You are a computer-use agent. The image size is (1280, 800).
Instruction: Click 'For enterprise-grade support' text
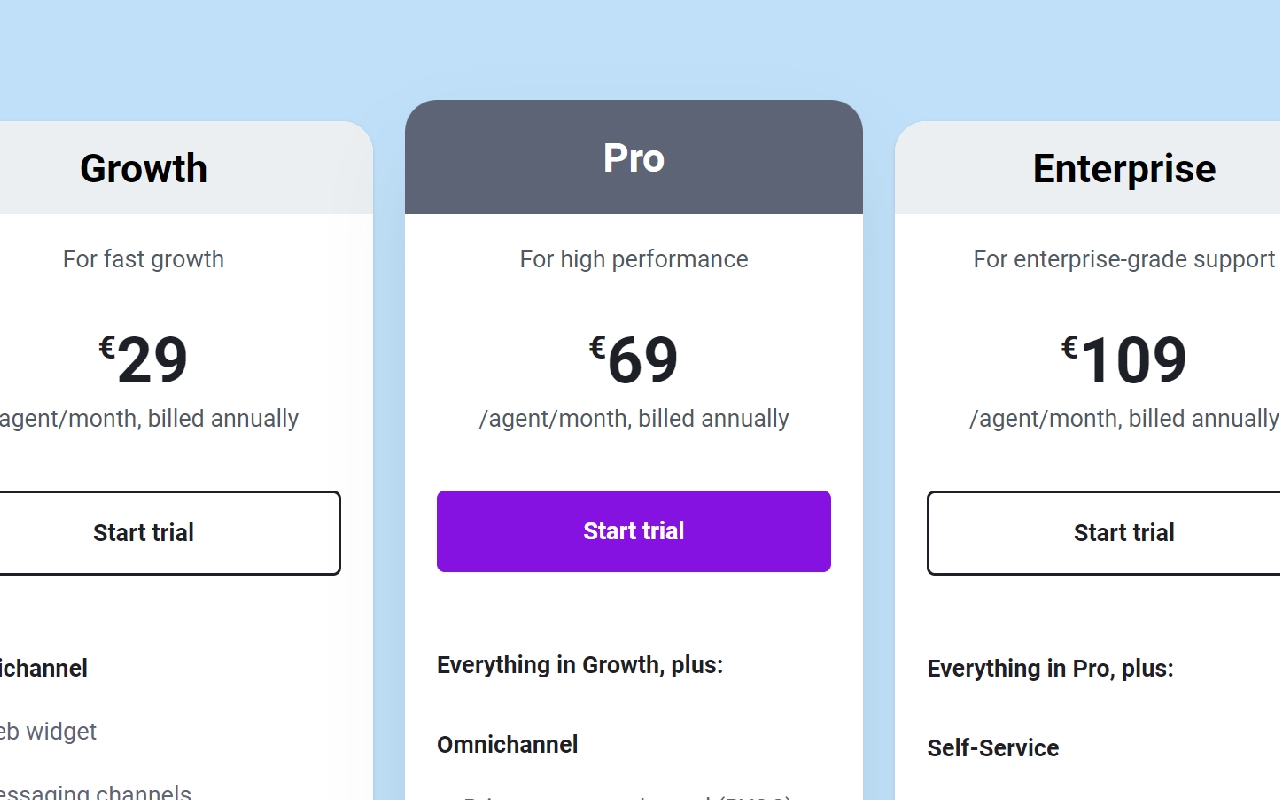(1124, 259)
